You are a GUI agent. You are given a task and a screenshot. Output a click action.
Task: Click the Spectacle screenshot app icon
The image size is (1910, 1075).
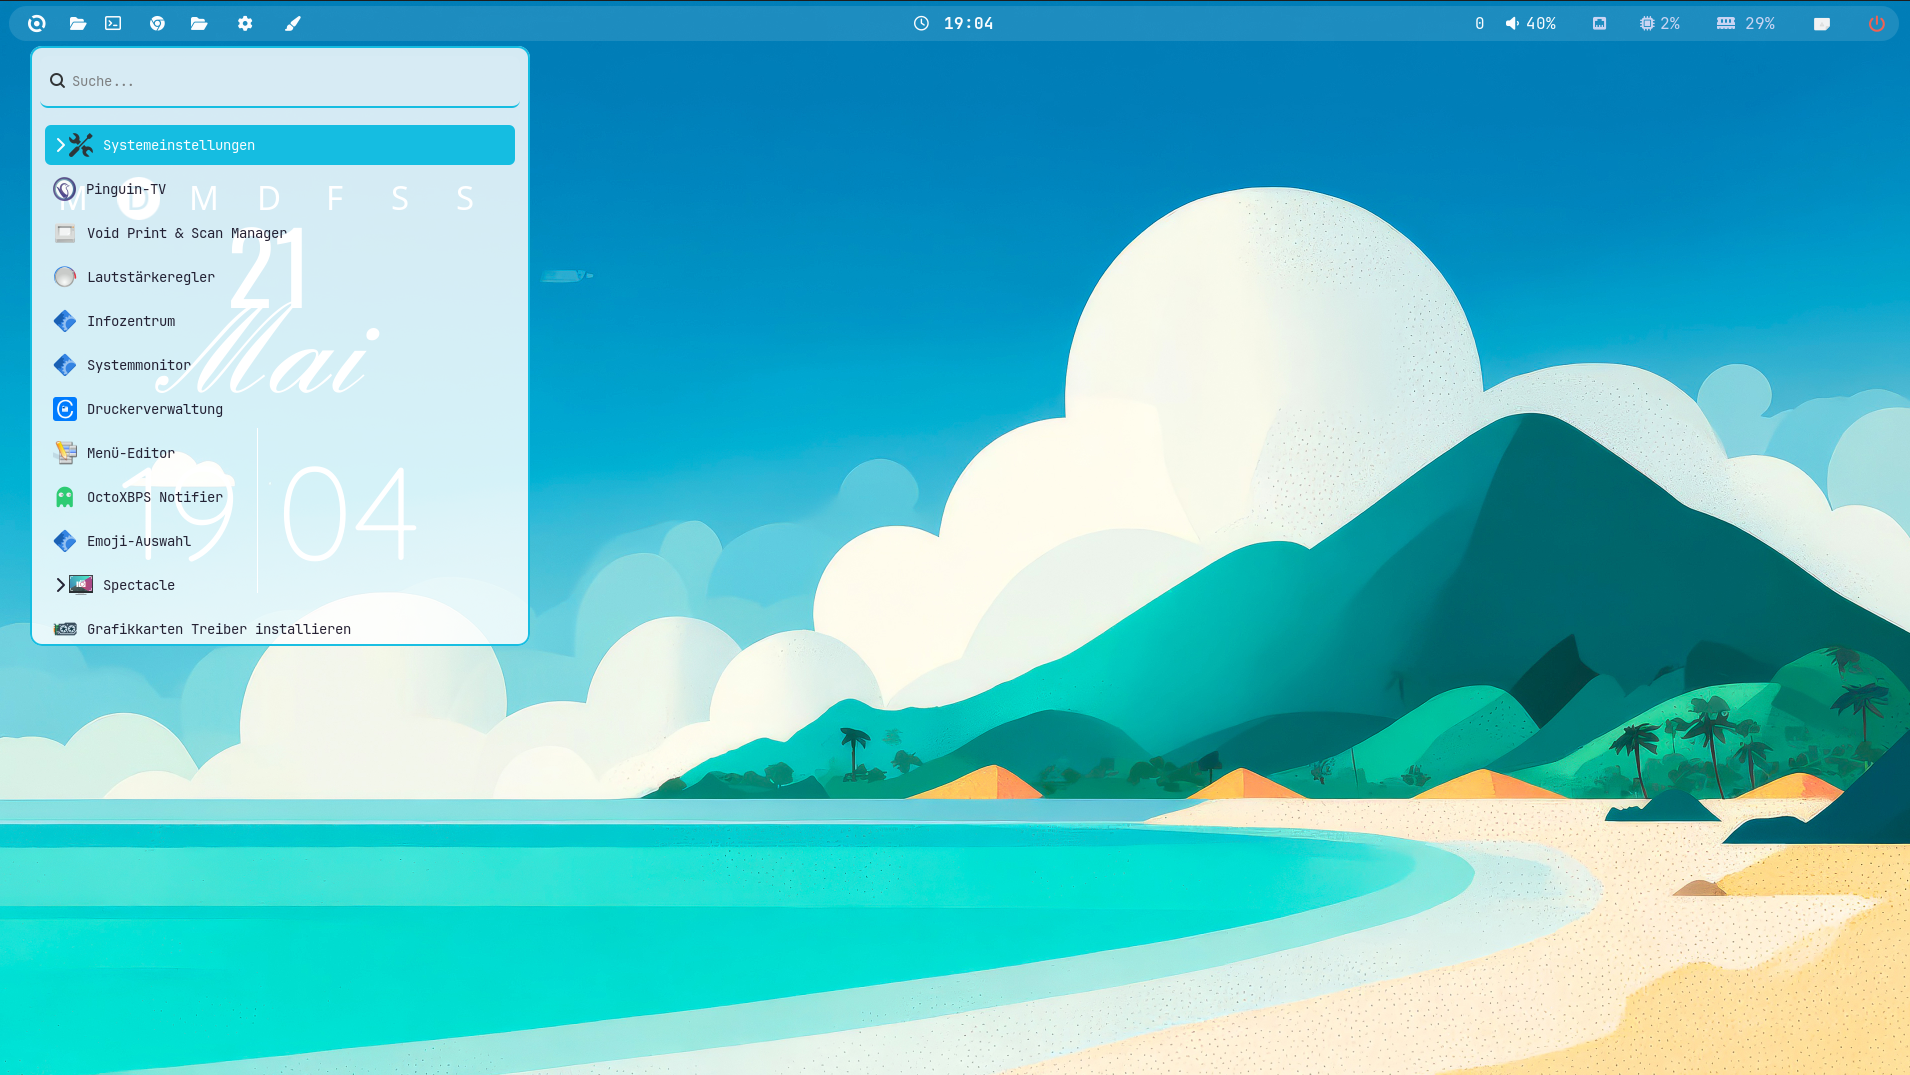click(81, 585)
